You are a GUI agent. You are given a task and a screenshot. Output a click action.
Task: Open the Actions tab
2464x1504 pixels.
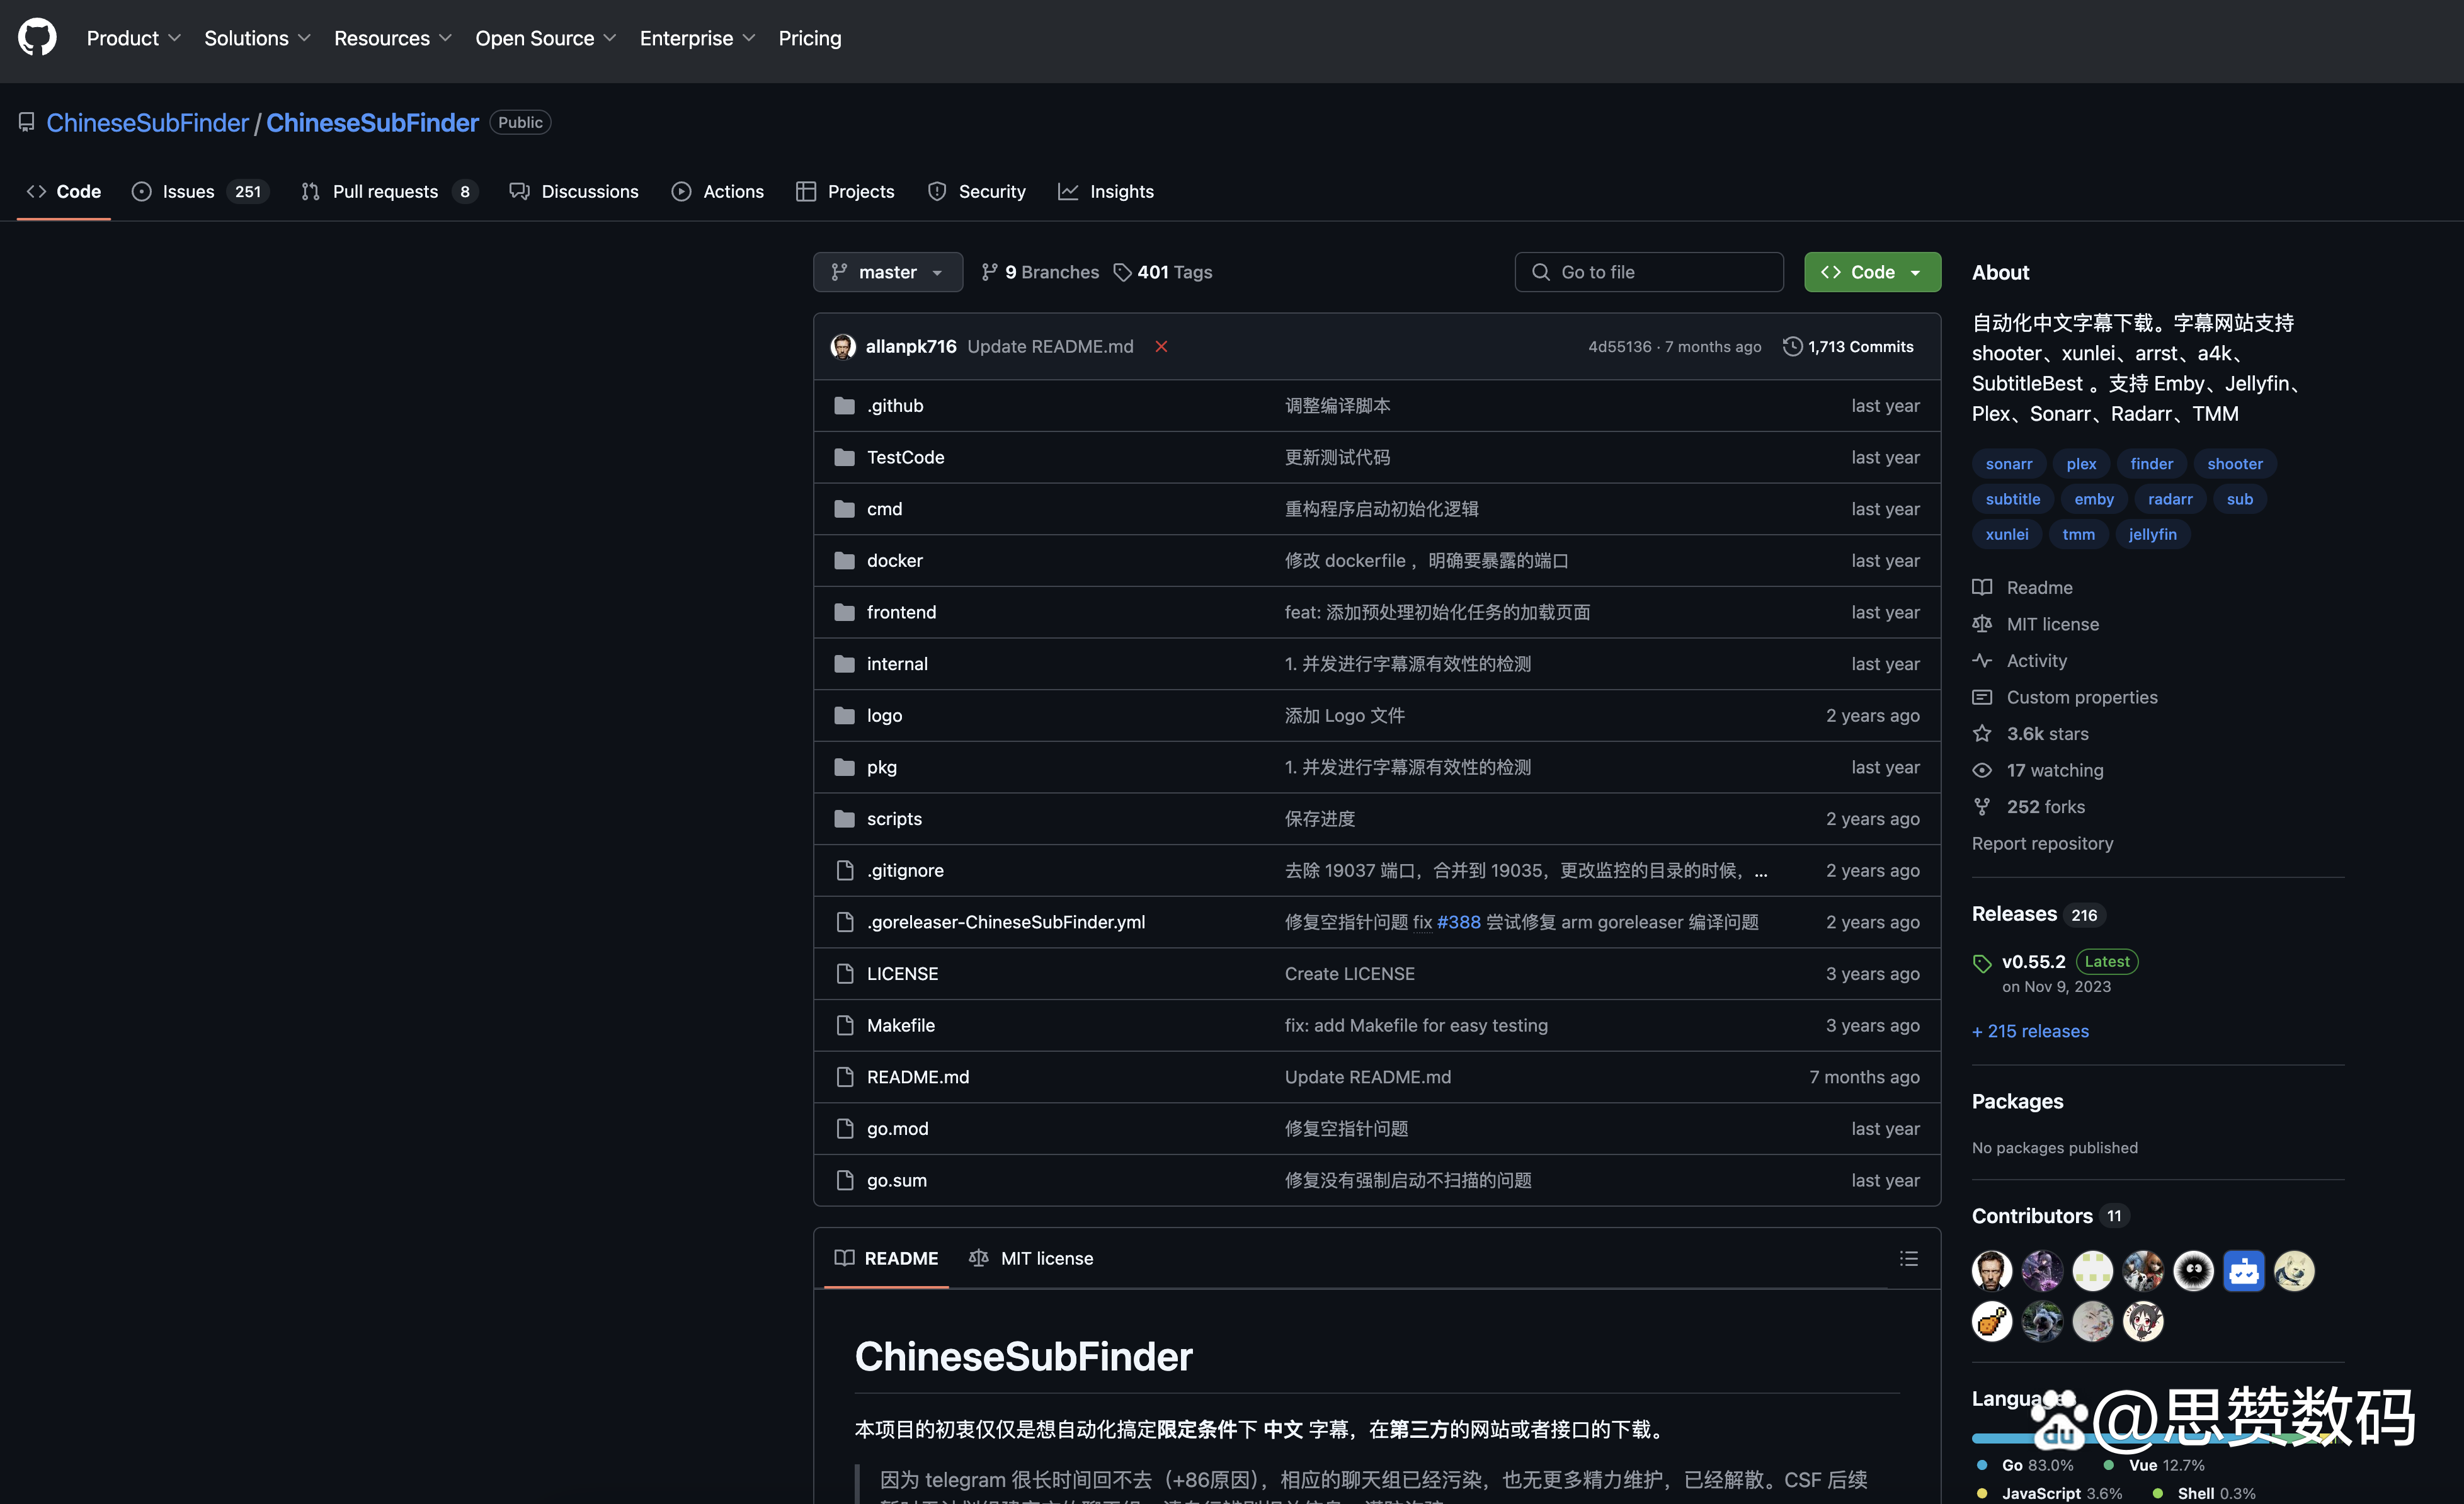(x=718, y=191)
